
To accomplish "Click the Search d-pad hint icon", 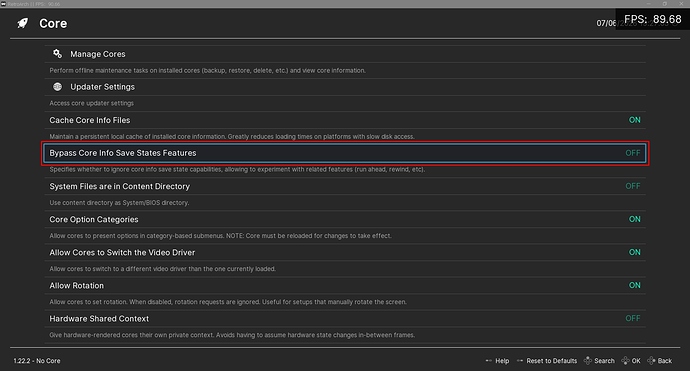I will pyautogui.click(x=587, y=360).
